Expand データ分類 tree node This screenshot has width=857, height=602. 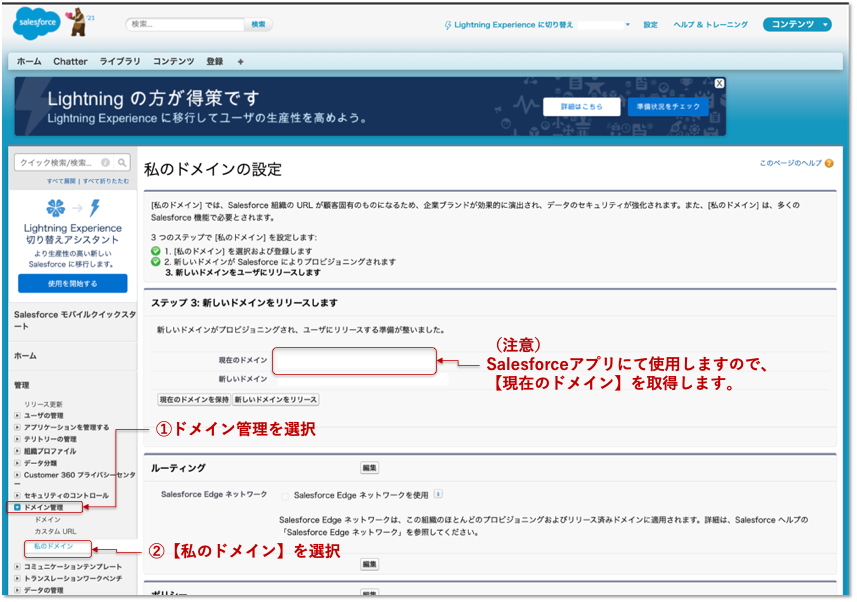[x=17, y=463]
